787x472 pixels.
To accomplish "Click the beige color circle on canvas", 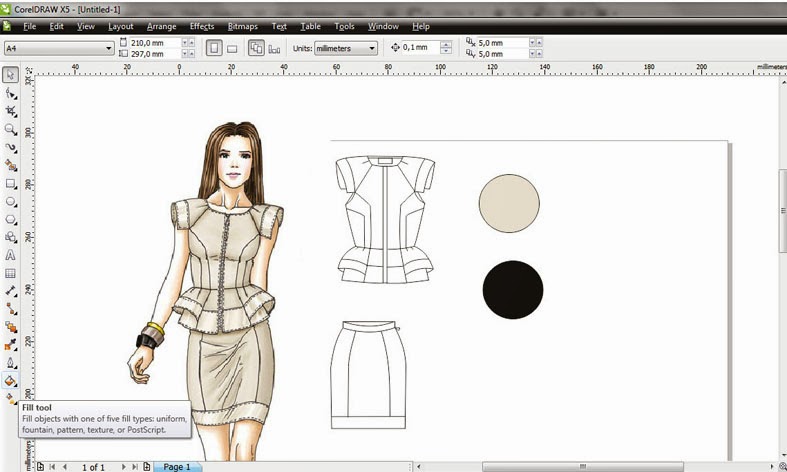I will 509,202.
